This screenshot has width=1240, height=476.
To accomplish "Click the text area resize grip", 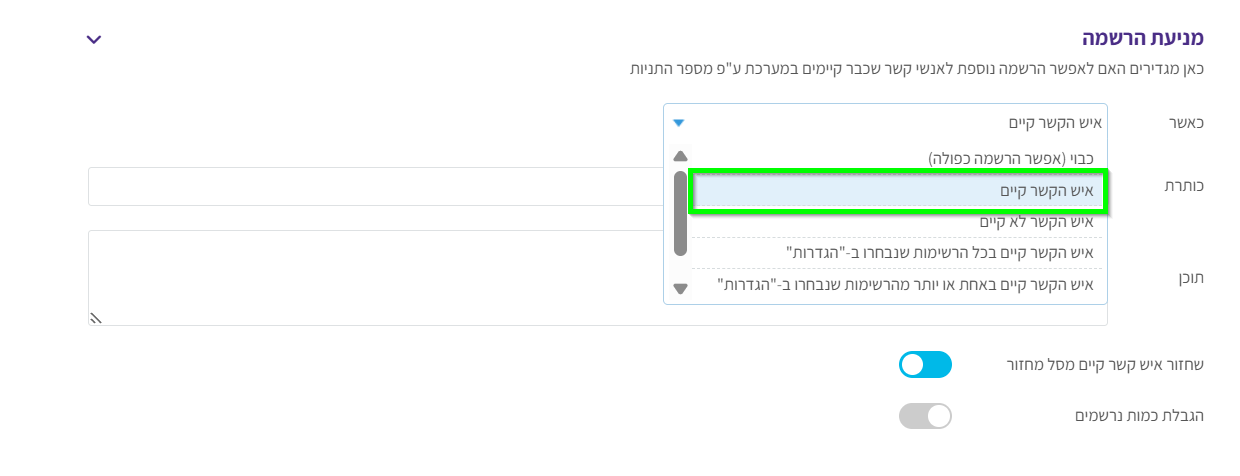I will pyautogui.click(x=97, y=318).
